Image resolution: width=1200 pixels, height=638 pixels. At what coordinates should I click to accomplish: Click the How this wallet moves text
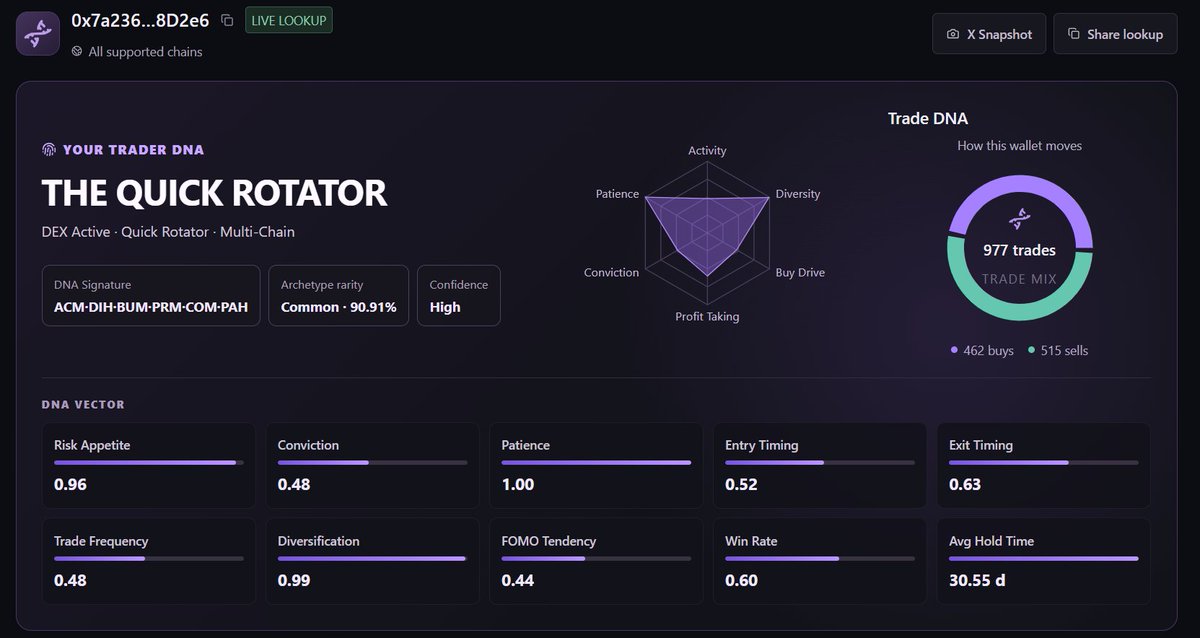pyautogui.click(x=1019, y=146)
